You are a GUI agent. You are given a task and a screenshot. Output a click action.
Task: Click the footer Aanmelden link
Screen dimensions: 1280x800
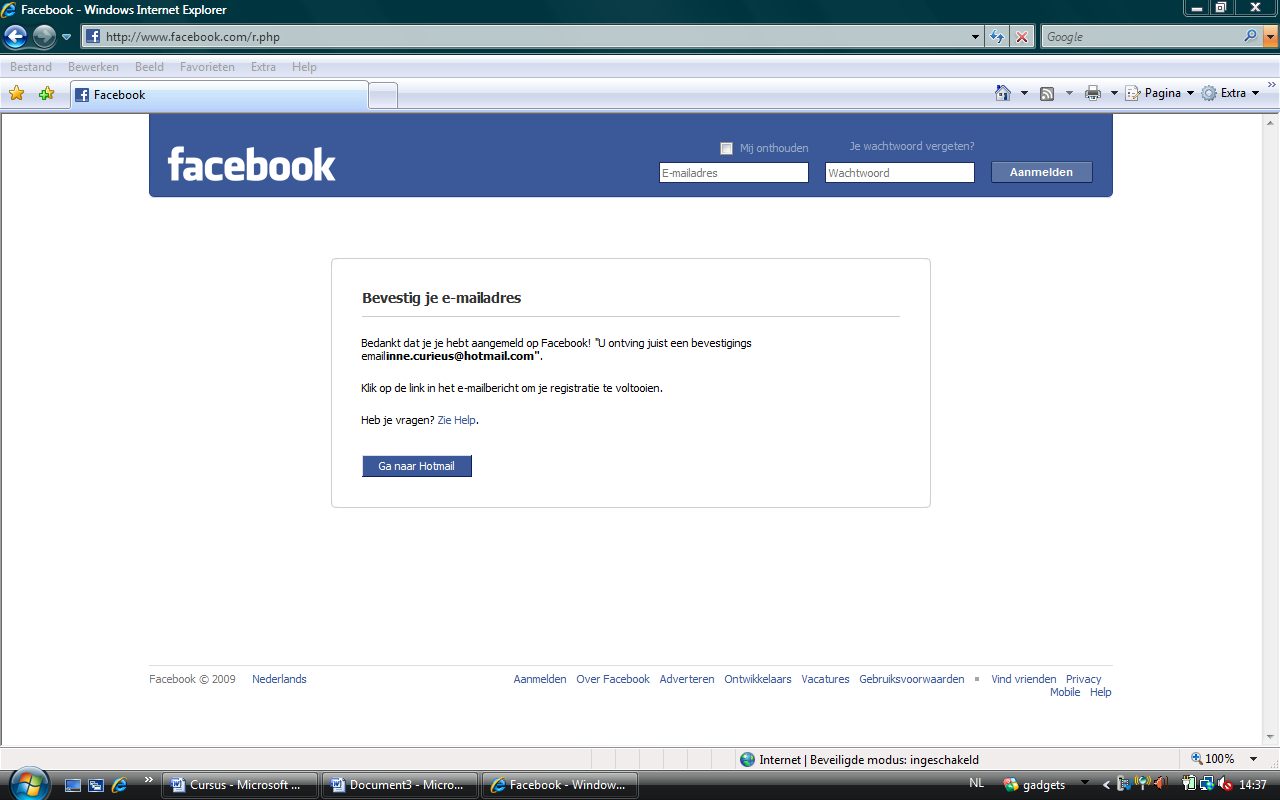pos(540,679)
